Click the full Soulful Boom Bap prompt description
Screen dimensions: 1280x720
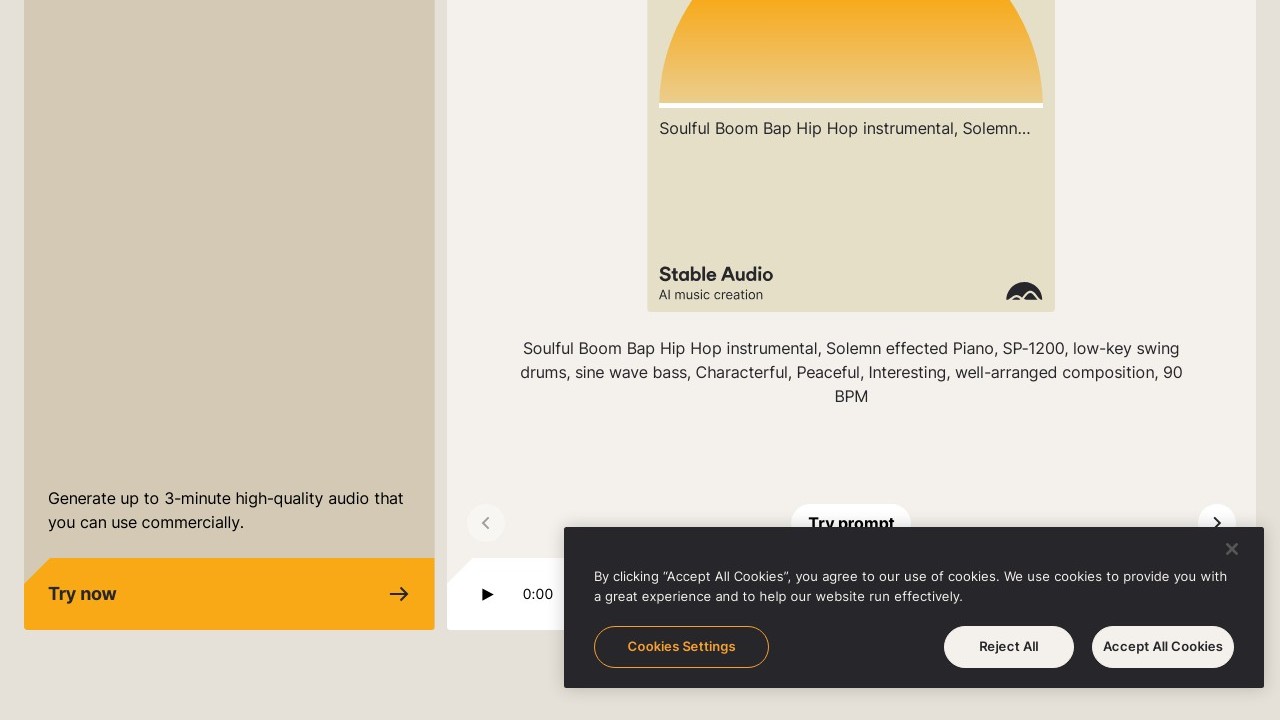coord(851,372)
